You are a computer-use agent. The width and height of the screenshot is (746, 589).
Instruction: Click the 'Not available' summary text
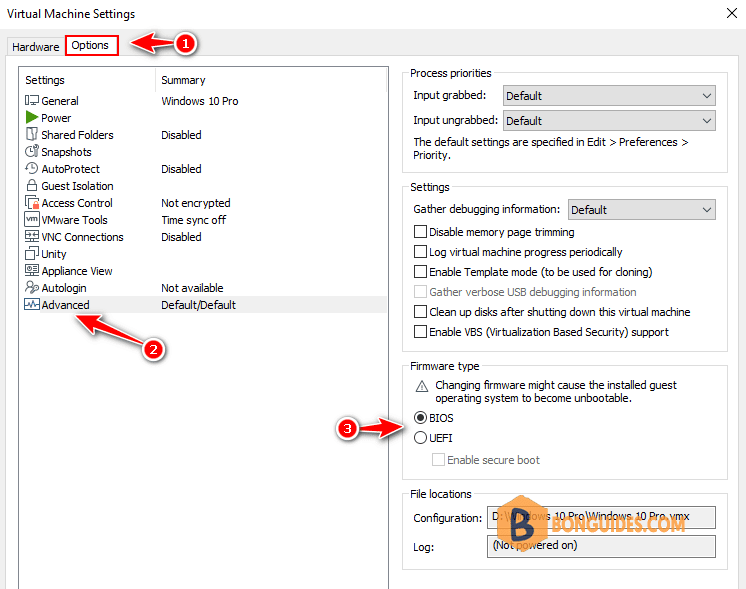(x=192, y=288)
